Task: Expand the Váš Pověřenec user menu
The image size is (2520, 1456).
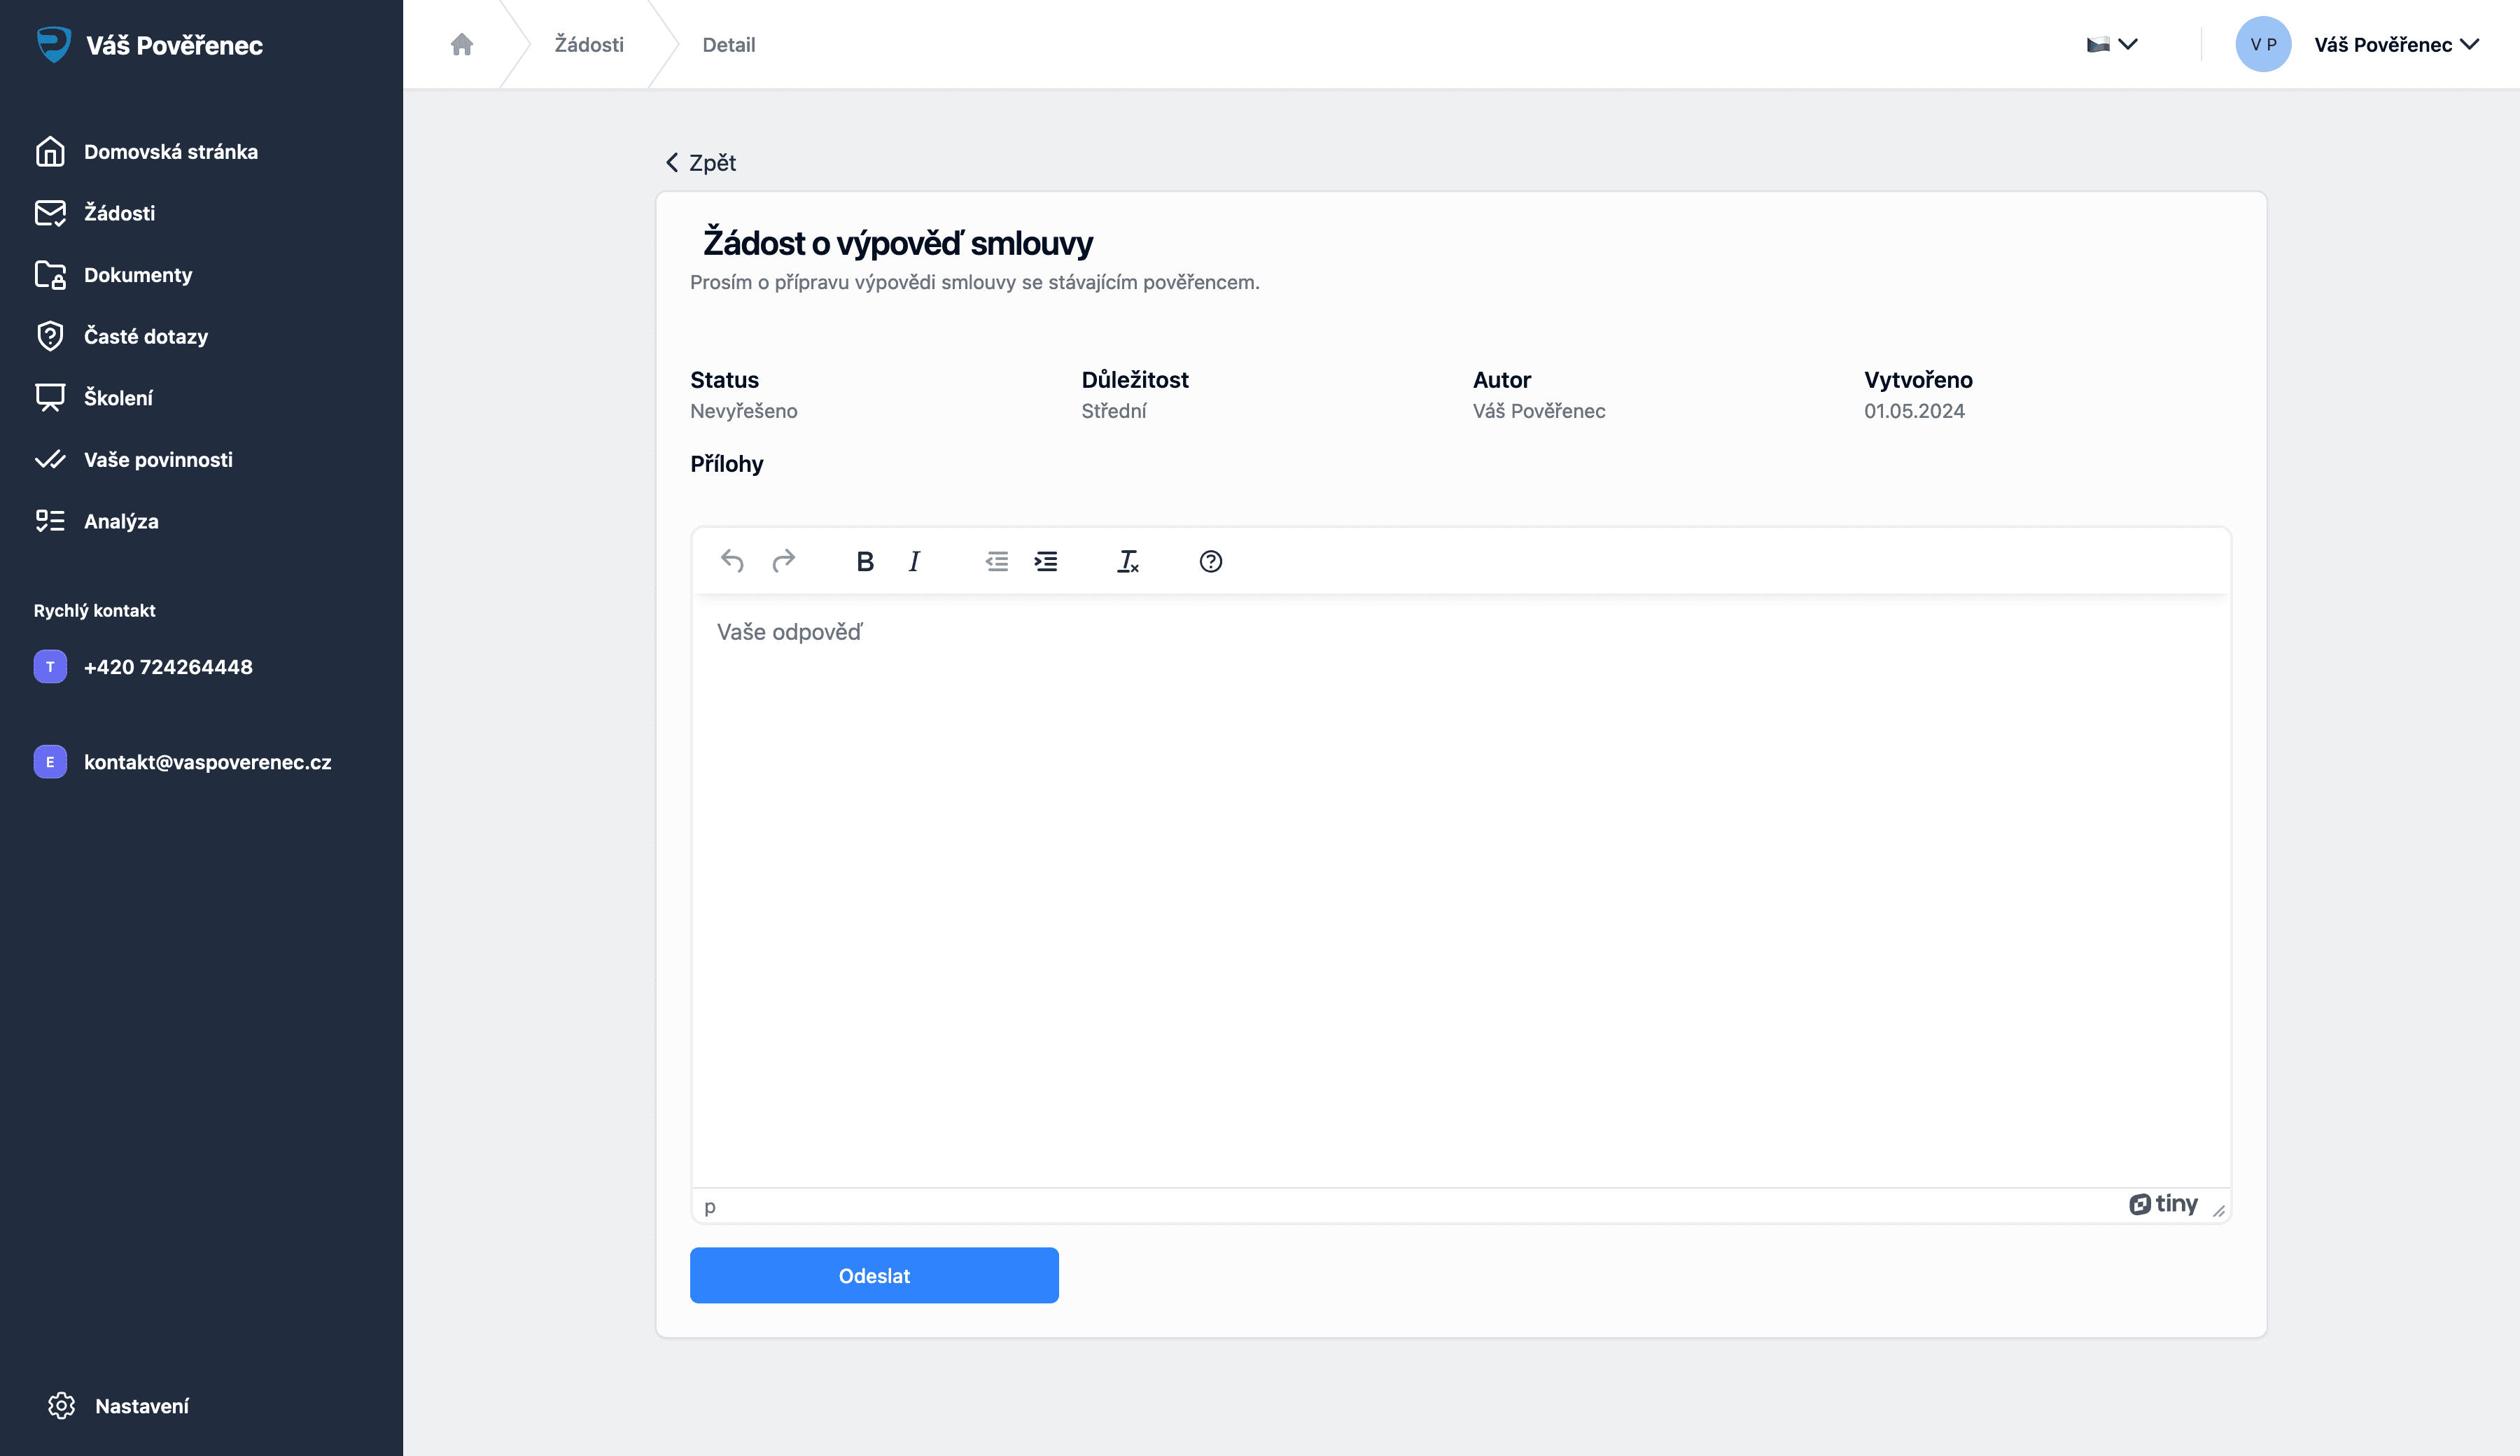Action: point(2396,44)
